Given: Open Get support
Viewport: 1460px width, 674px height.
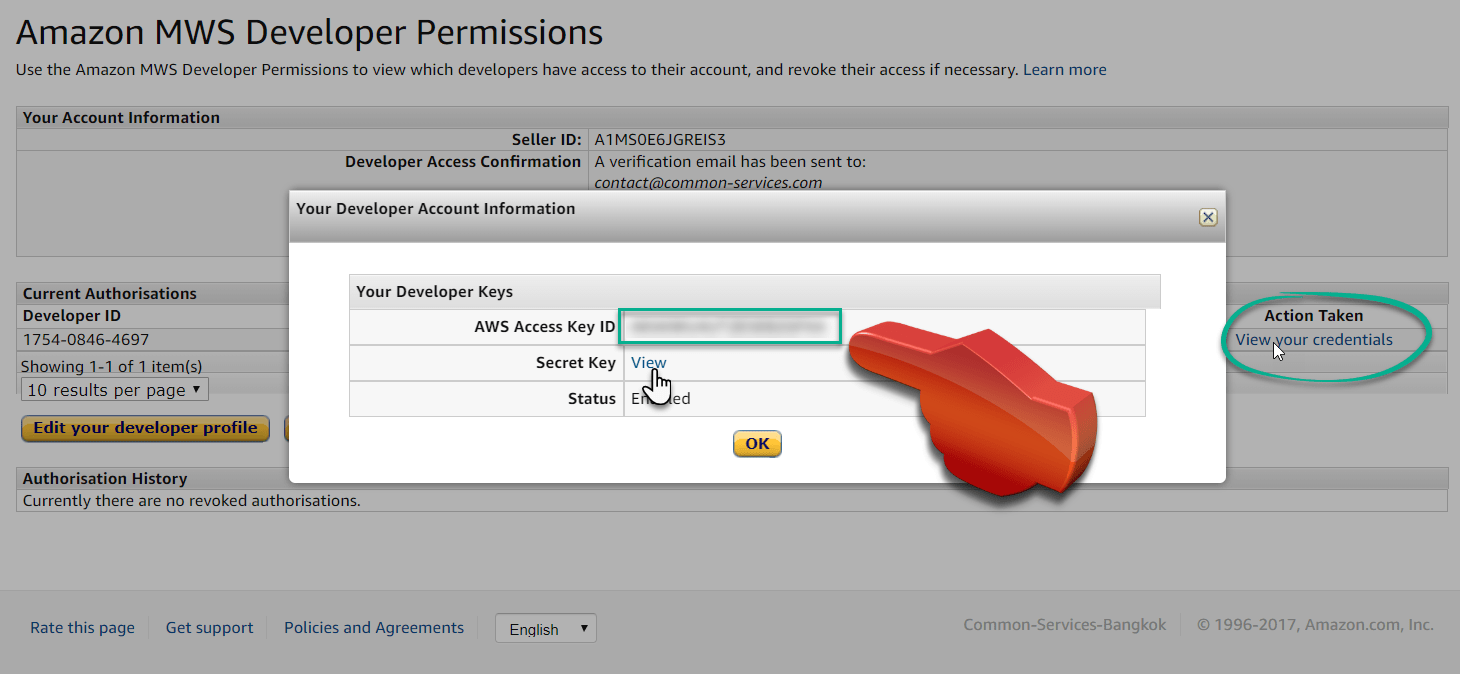Looking at the screenshot, I should (209, 628).
